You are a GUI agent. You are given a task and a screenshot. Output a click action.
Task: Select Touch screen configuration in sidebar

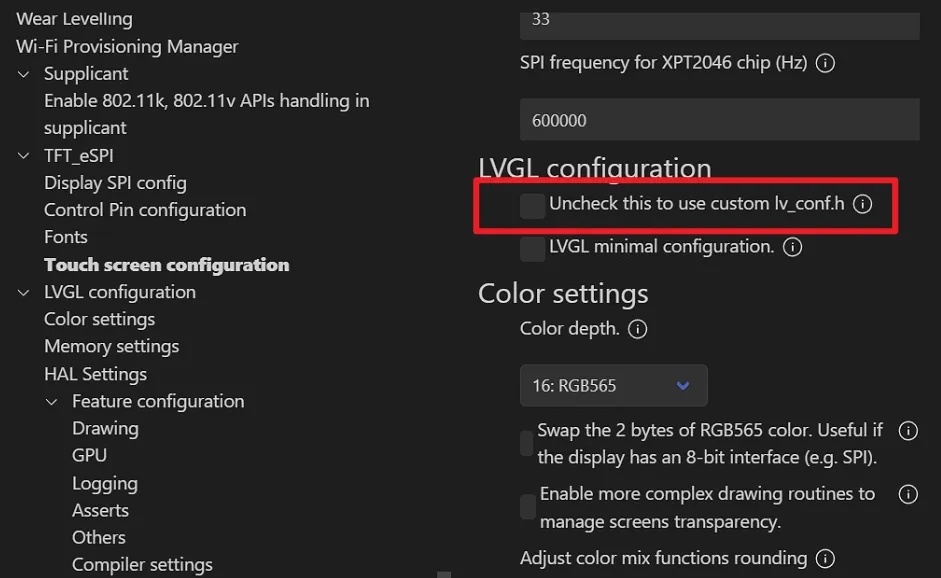point(166,265)
